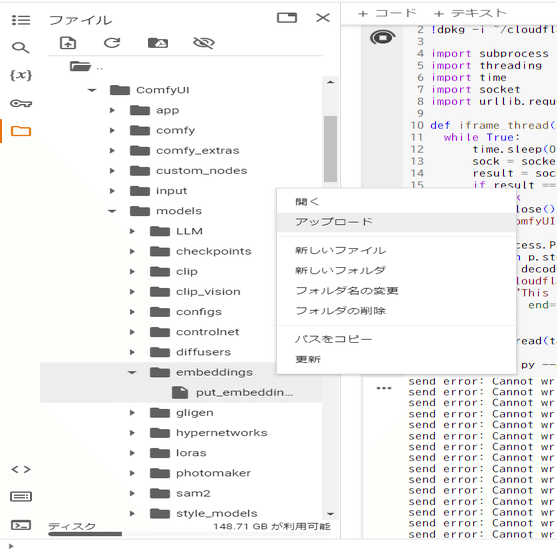Refresh the file browser listing

112,43
